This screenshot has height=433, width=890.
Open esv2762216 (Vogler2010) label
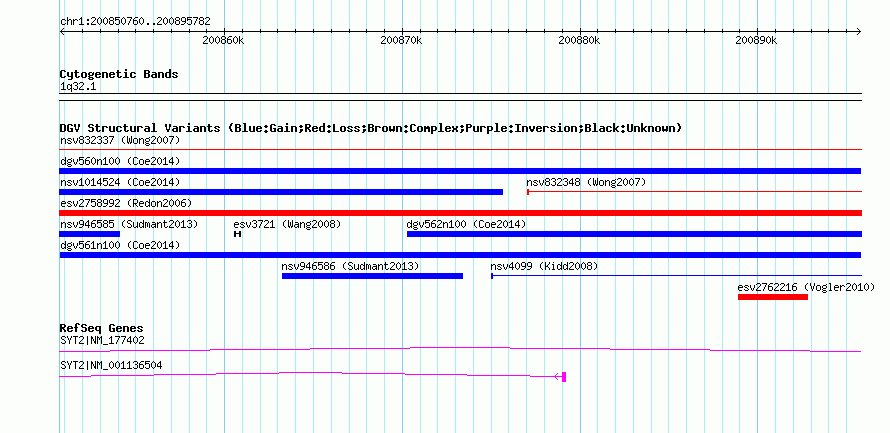pos(806,287)
